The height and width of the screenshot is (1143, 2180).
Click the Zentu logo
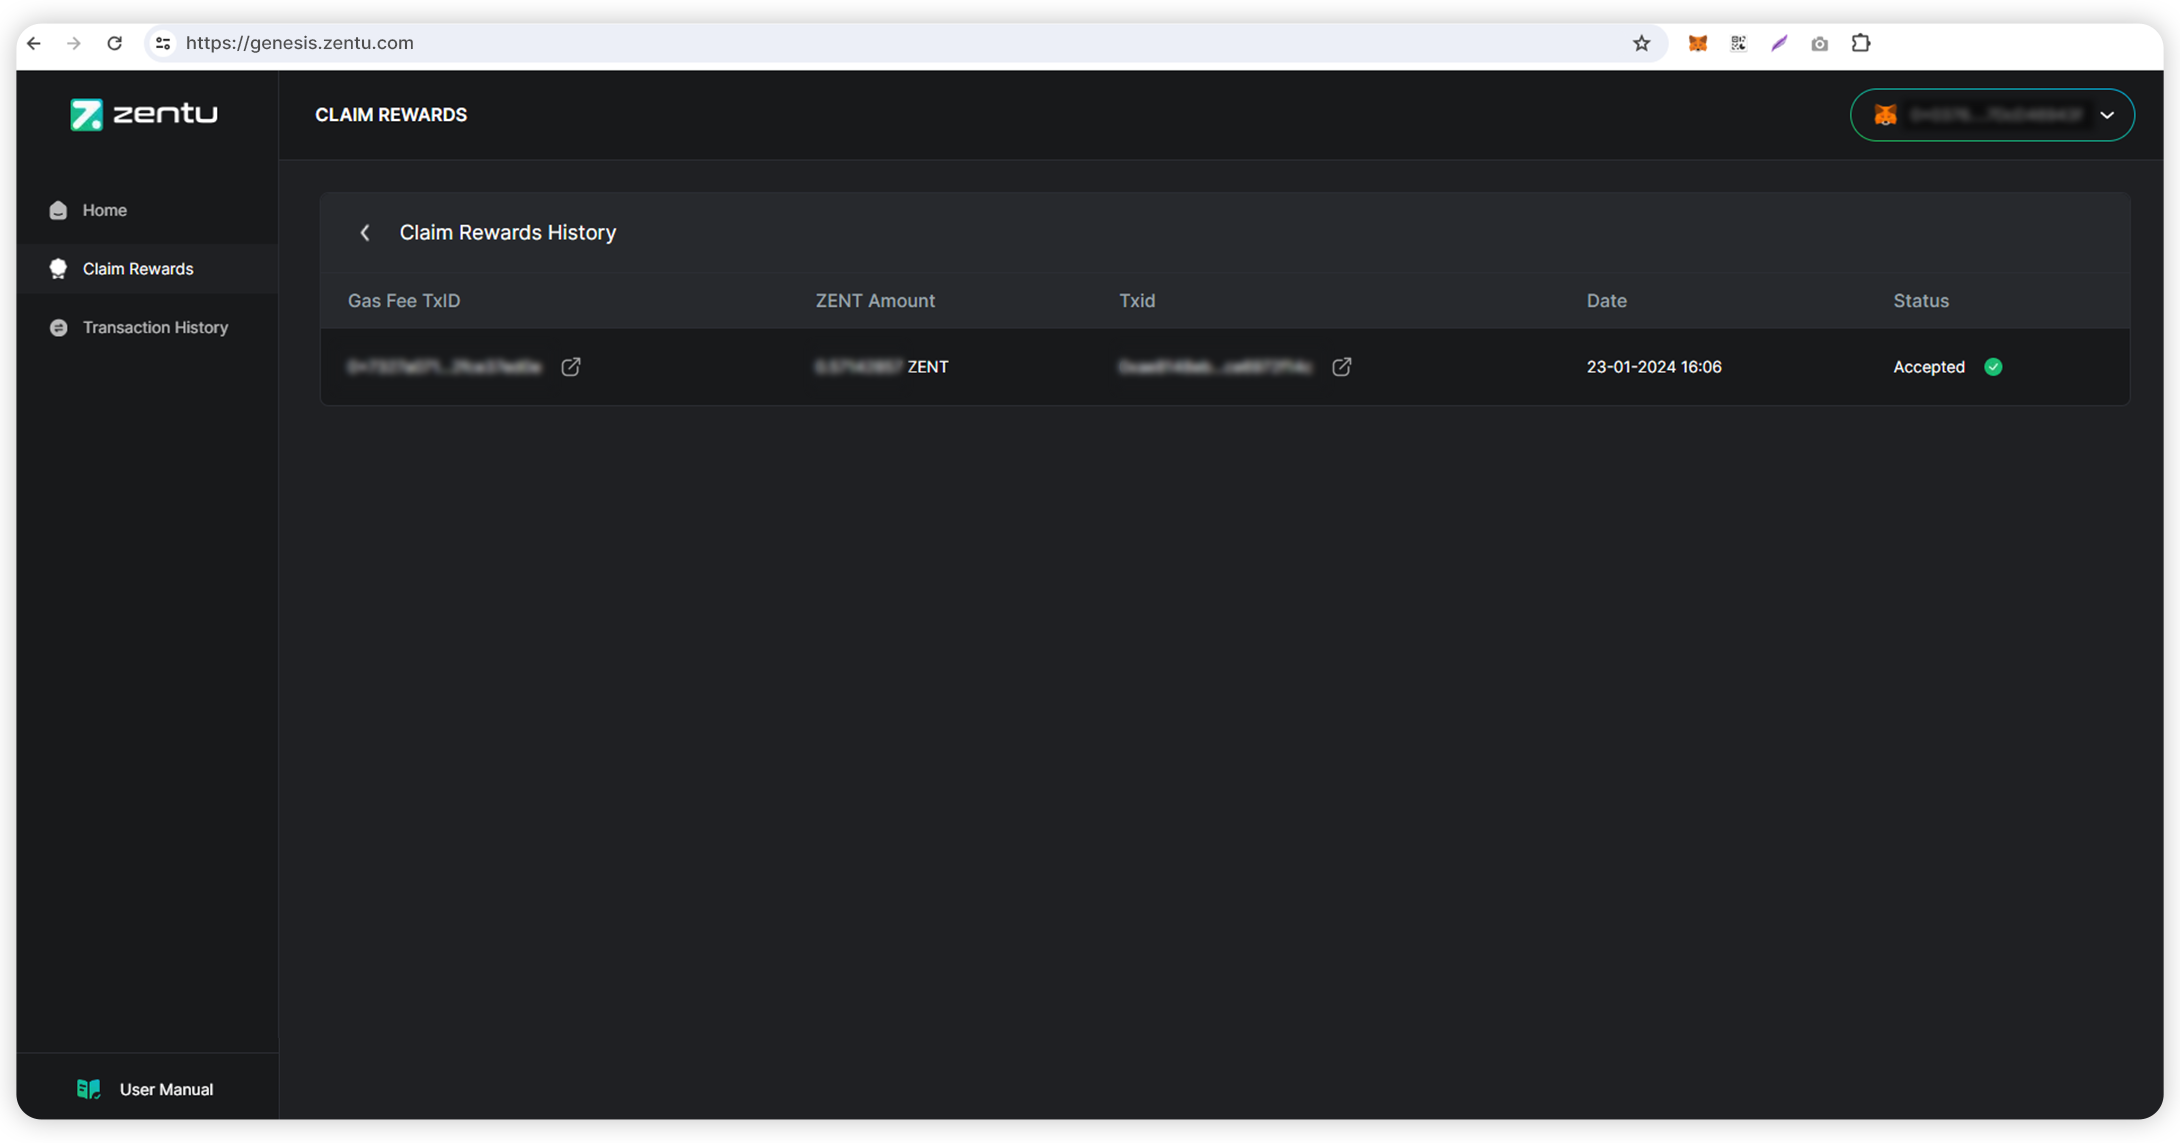click(x=144, y=114)
